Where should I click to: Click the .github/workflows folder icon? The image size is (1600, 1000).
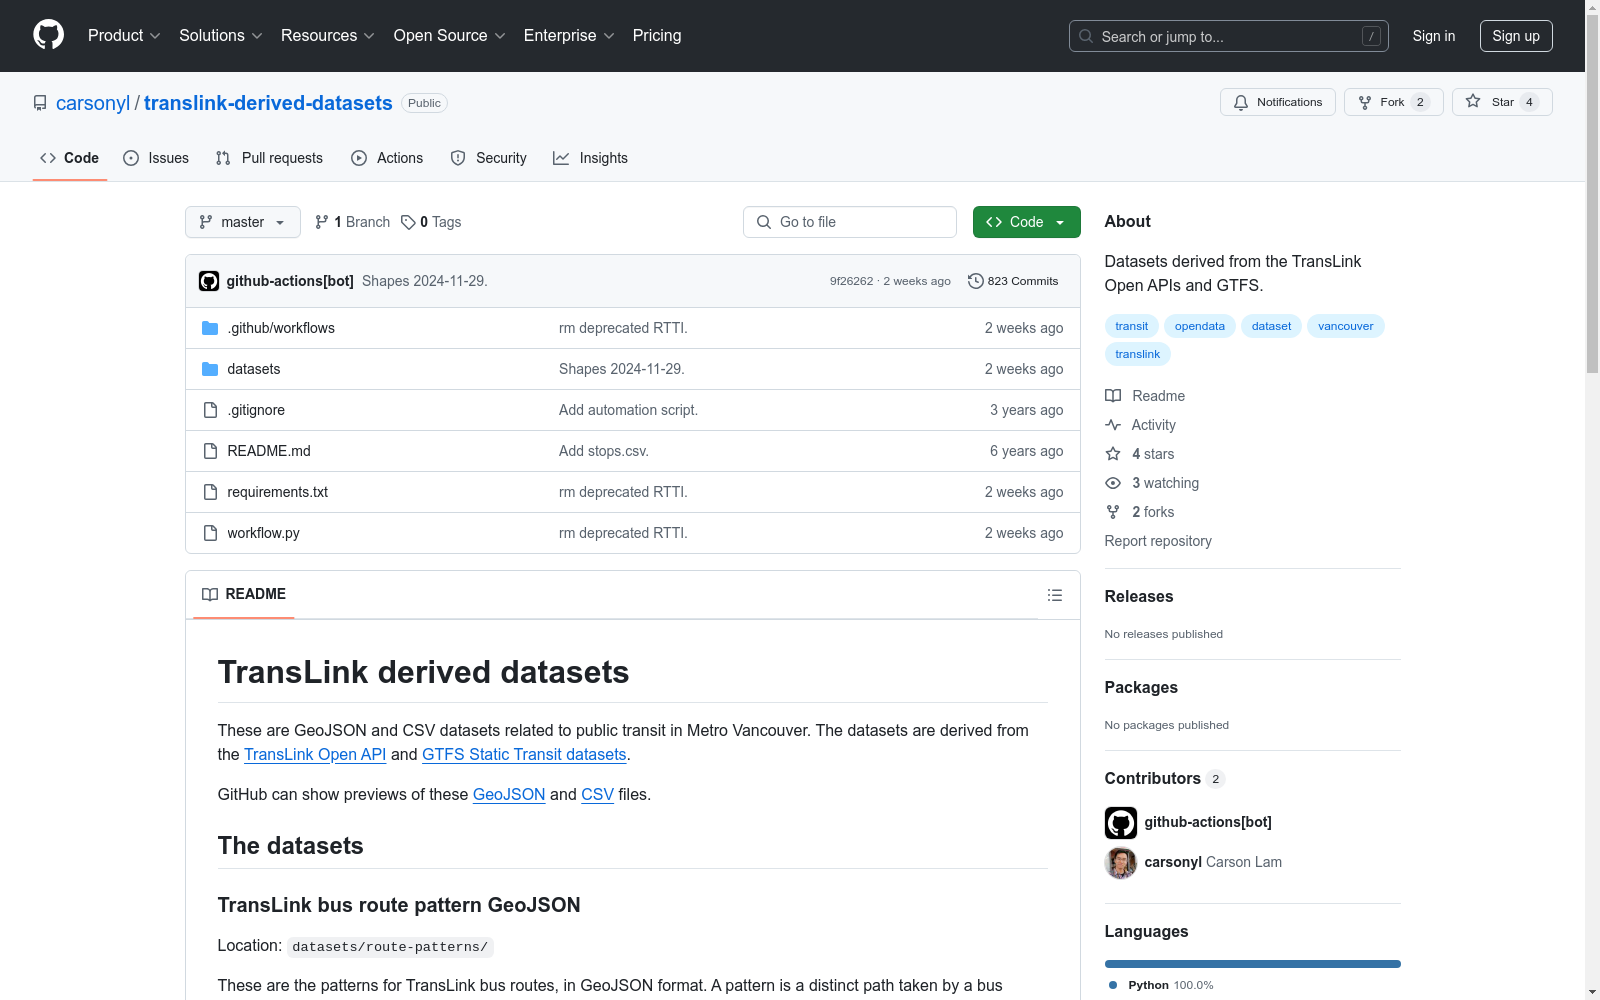210,328
